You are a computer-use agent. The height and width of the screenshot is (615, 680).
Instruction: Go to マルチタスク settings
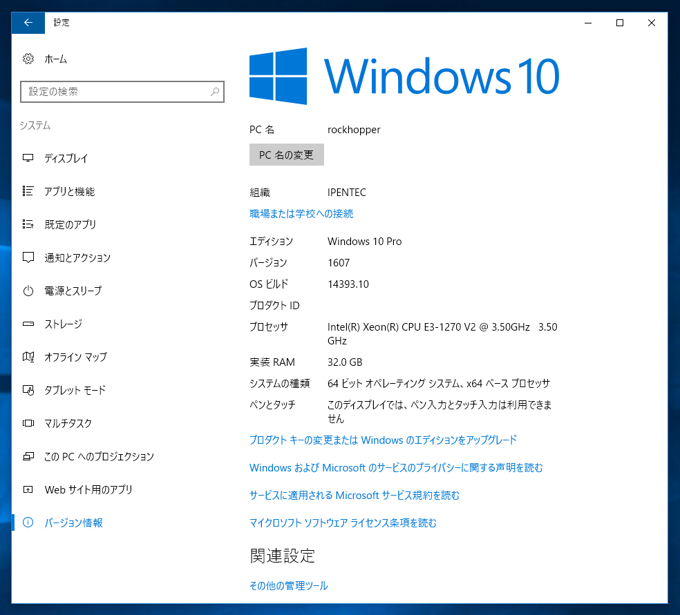(x=68, y=423)
